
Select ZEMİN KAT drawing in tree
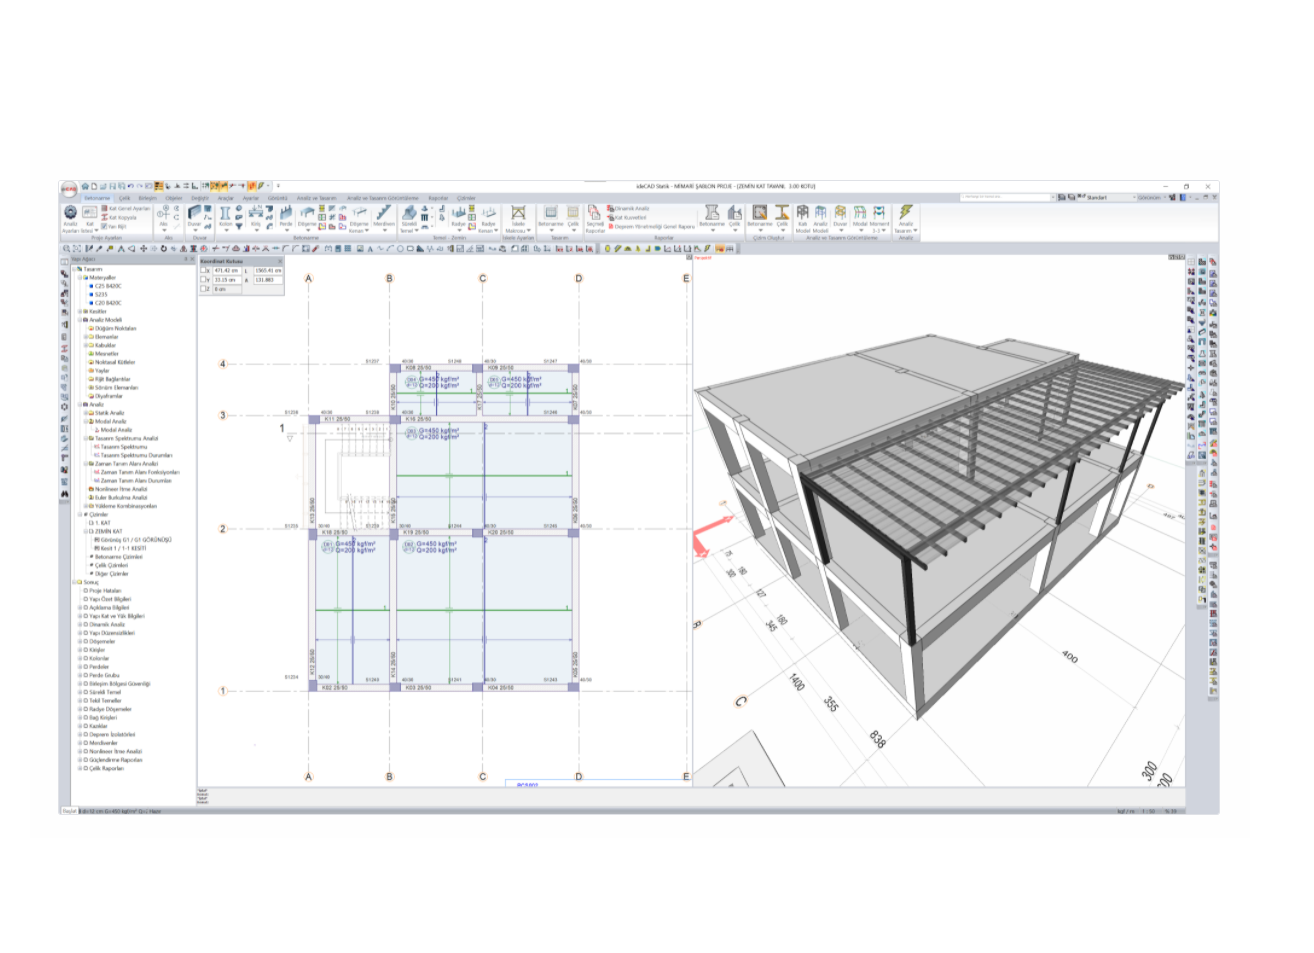click(x=105, y=531)
